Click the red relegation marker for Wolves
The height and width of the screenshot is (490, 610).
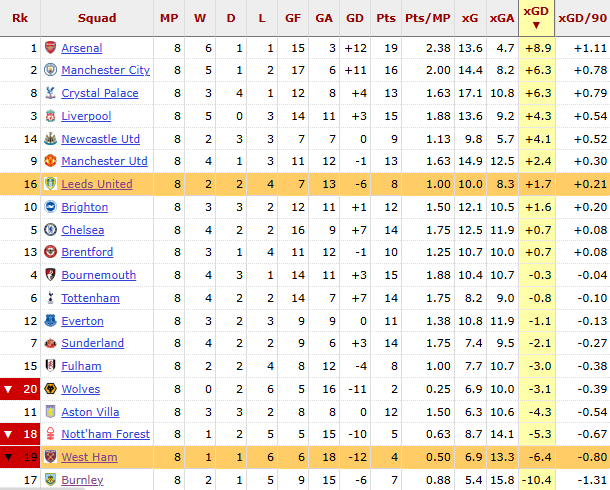[x=20, y=389]
